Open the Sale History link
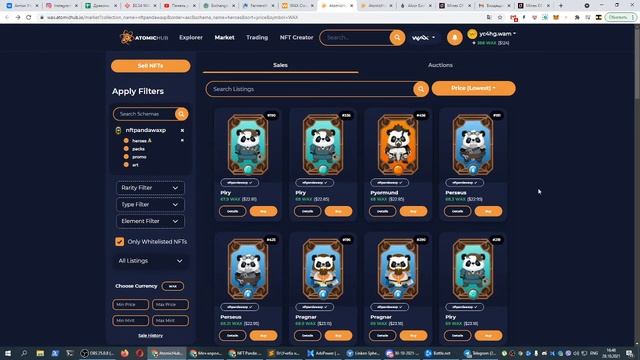The width and height of the screenshot is (640, 360). point(150,336)
